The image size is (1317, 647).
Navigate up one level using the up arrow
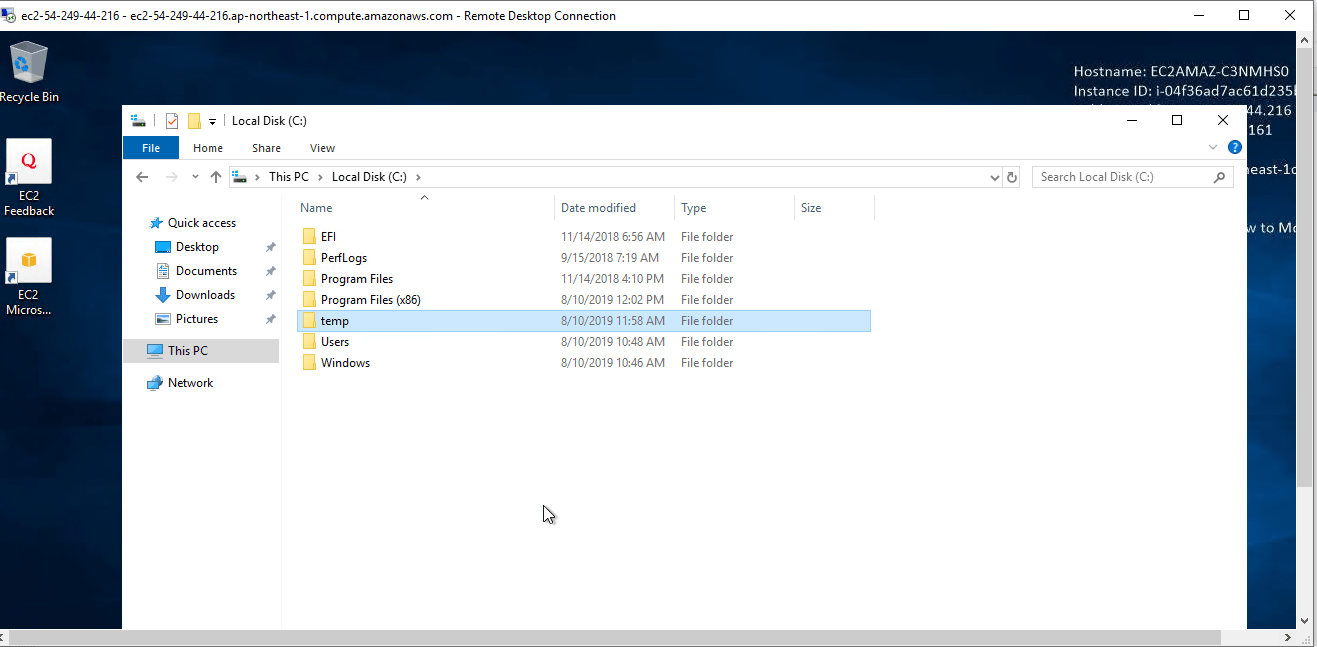click(217, 176)
